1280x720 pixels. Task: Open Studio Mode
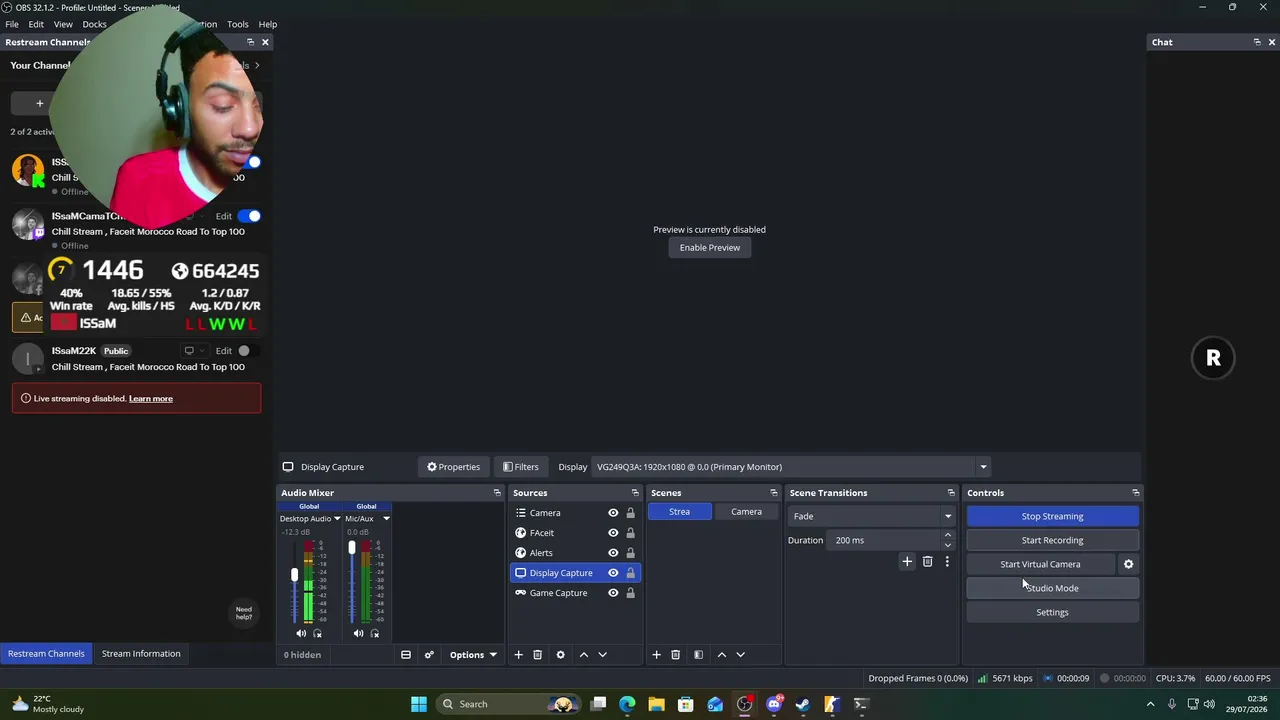pyautogui.click(x=1052, y=588)
